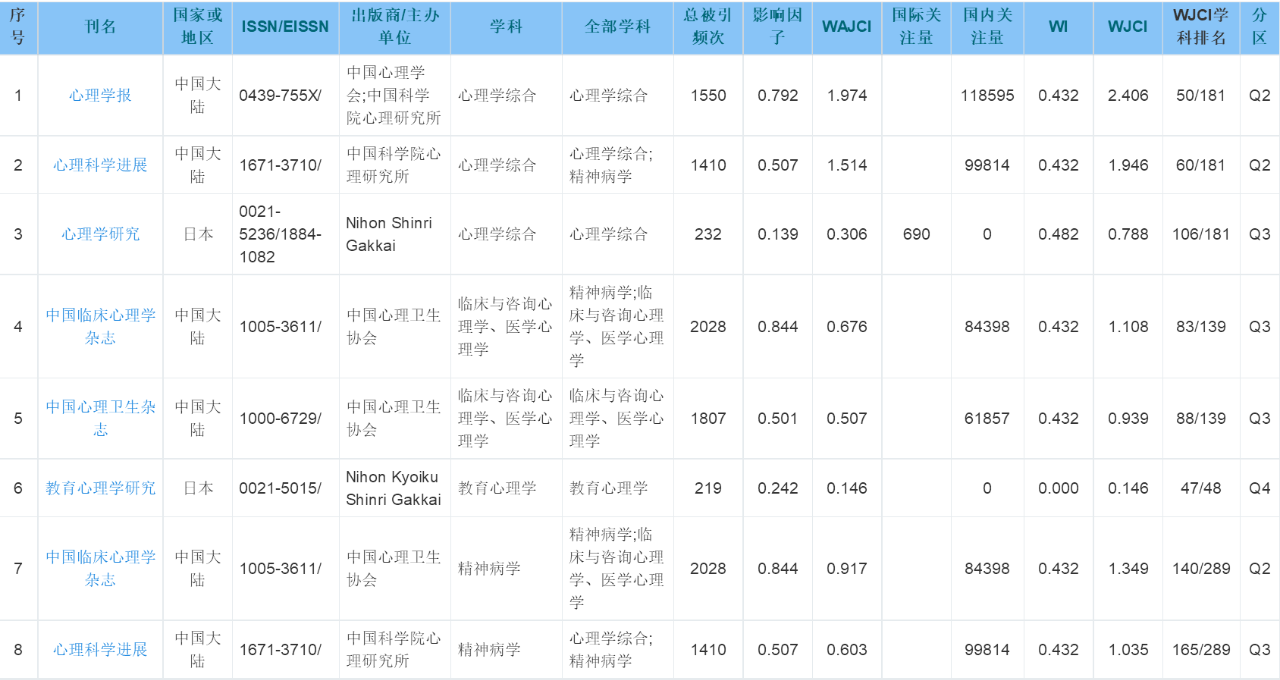
Task: Click the Nihon Shinri Gakkai publisher cell
Action: pos(389,234)
